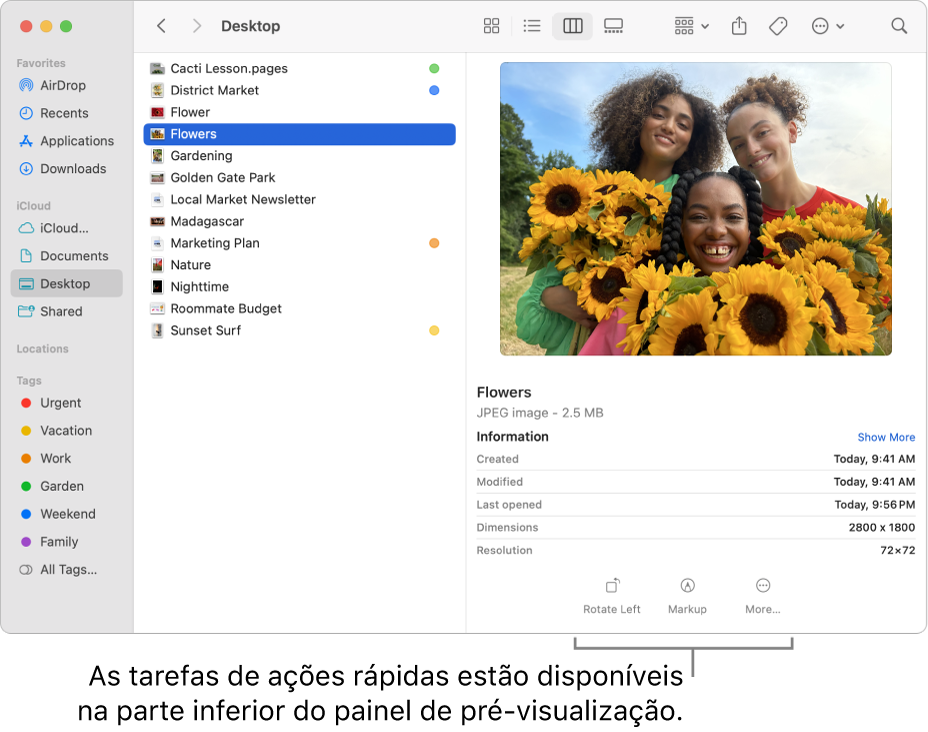
Task: Select the Marketing Plan file
Action: 299,243
